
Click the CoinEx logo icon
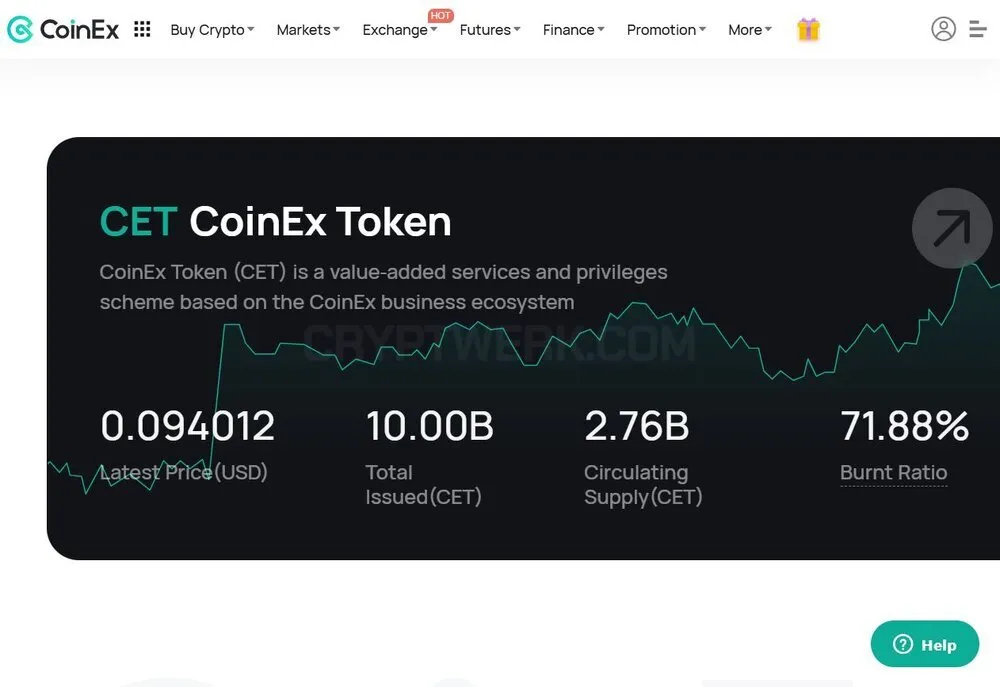click(20, 29)
